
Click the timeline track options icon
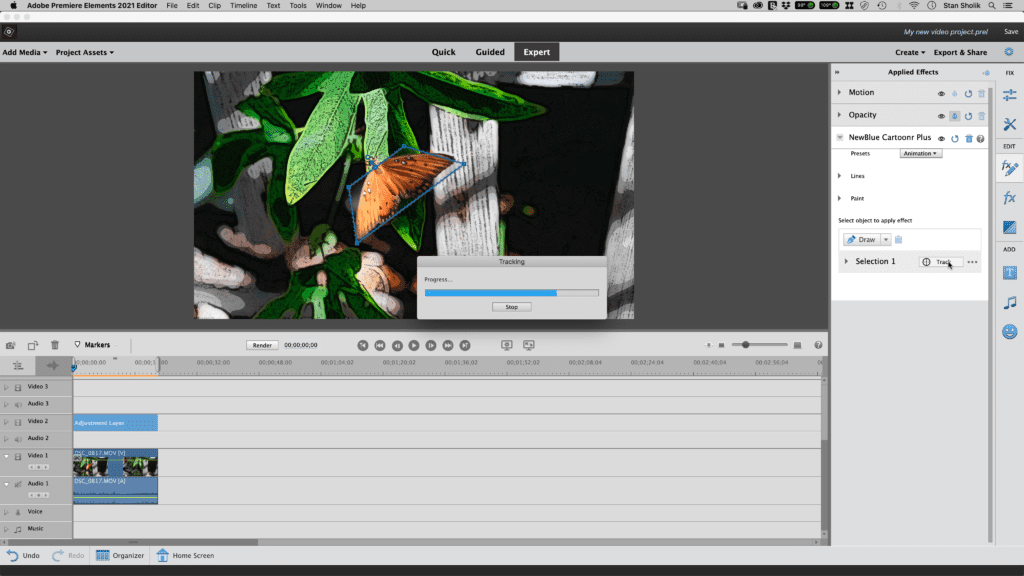coord(18,366)
